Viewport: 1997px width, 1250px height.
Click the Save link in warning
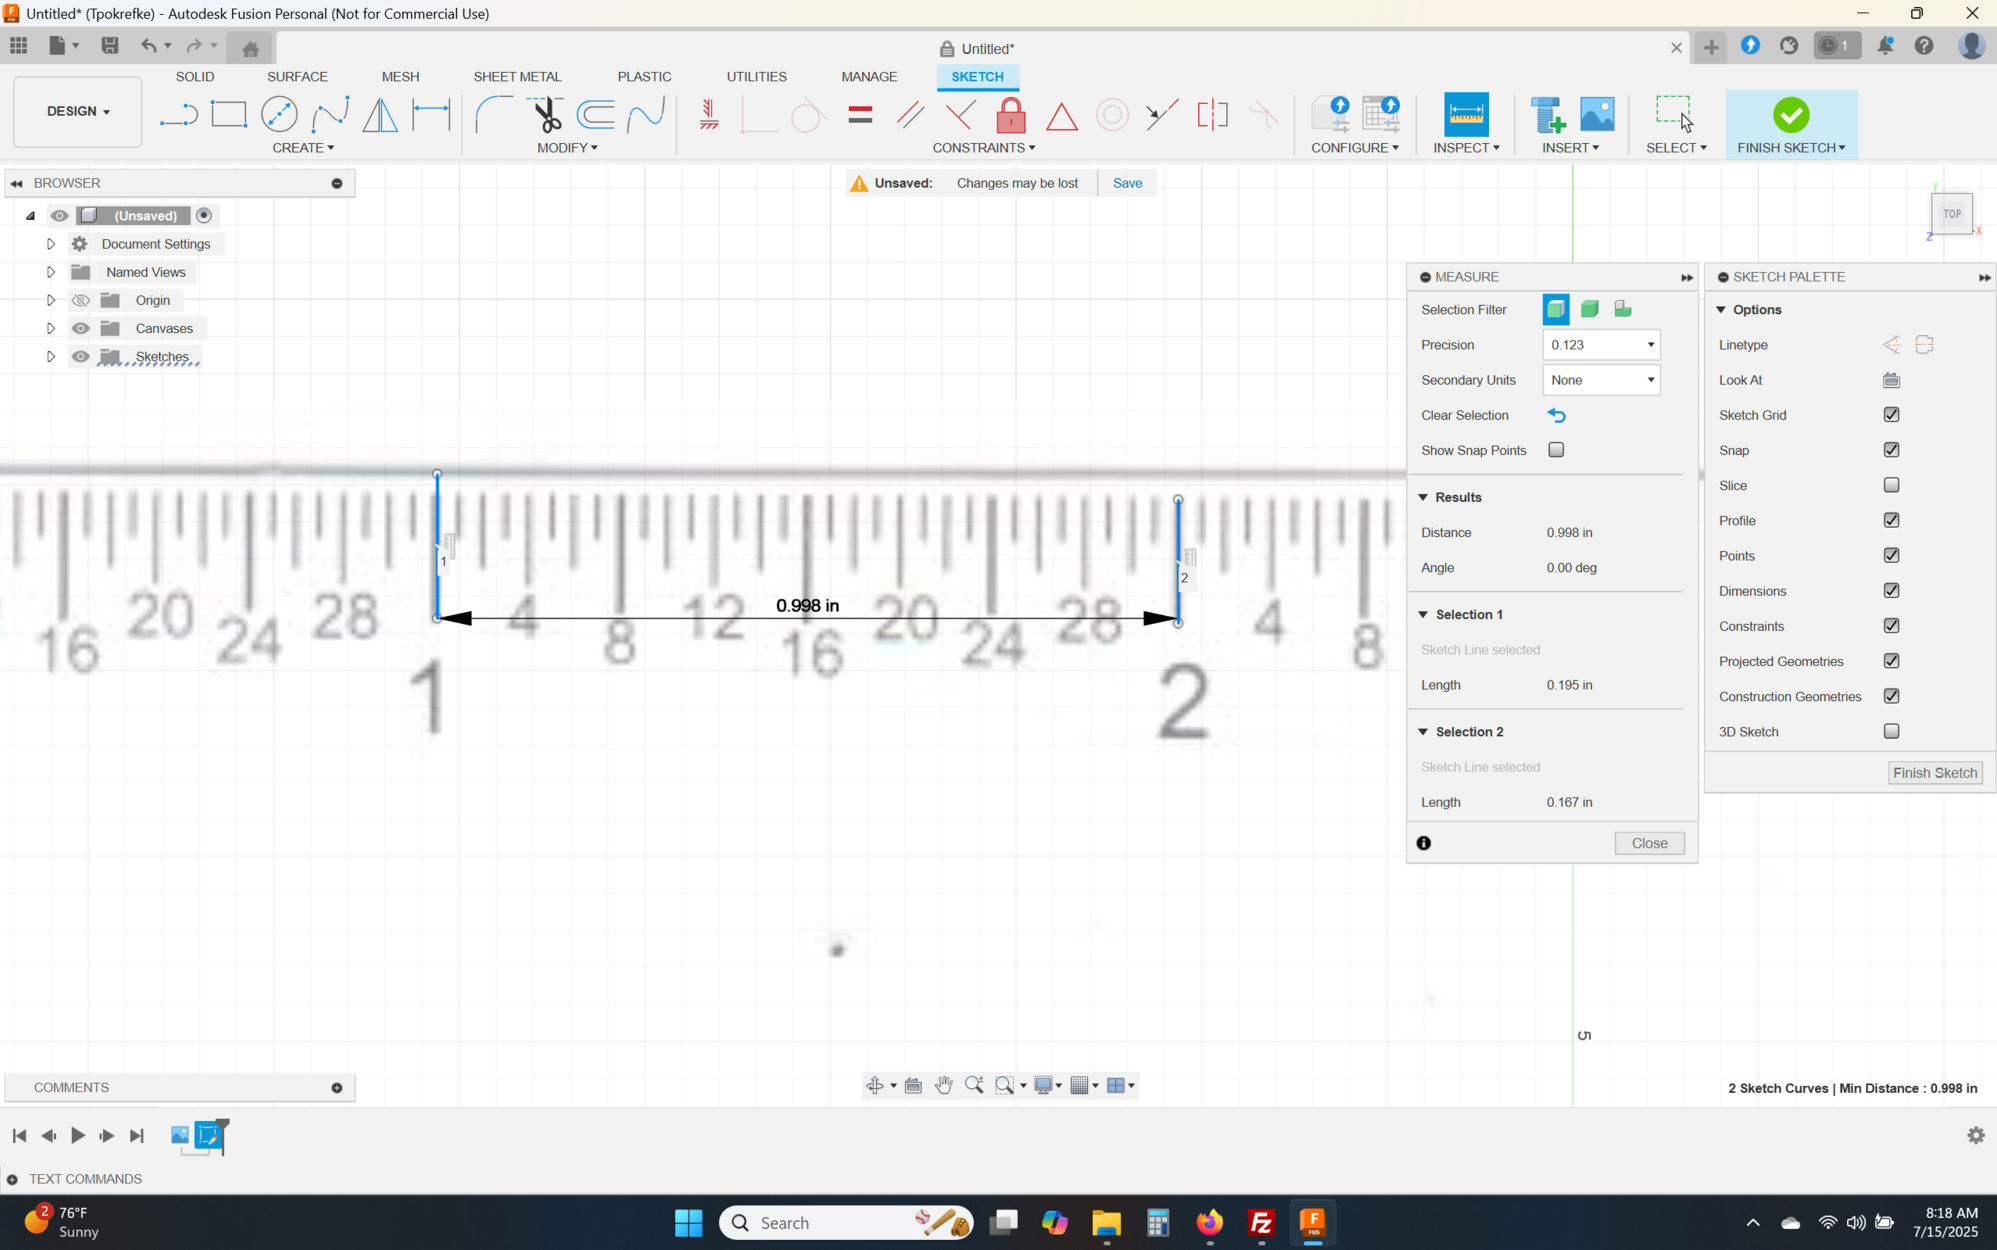pyautogui.click(x=1127, y=183)
